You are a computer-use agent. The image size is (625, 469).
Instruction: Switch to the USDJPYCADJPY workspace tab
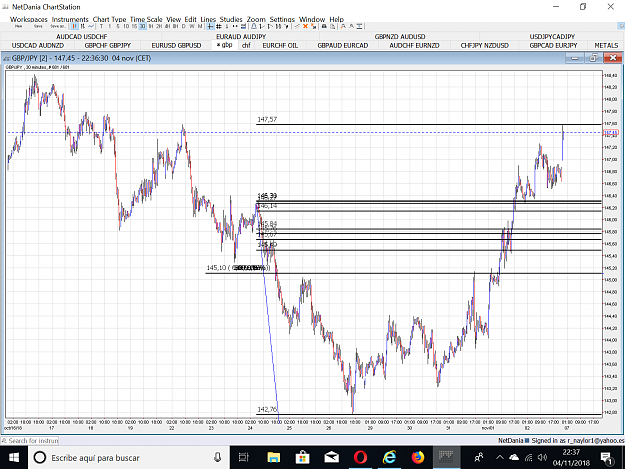552,37
